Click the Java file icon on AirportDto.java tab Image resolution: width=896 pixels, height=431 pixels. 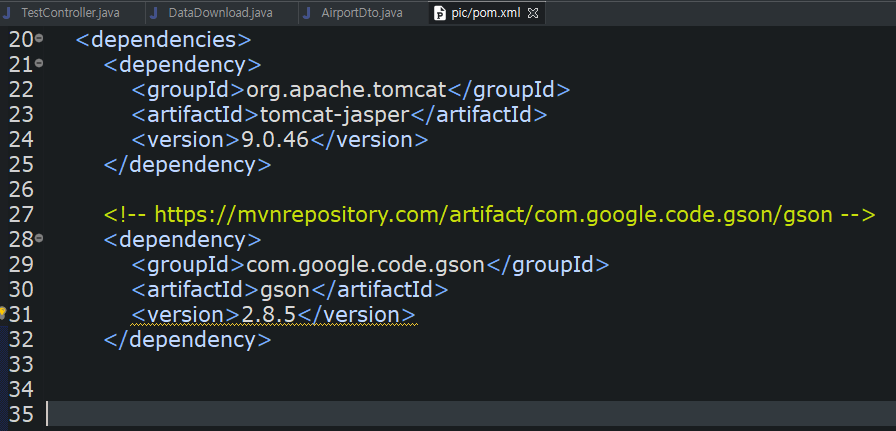(307, 13)
